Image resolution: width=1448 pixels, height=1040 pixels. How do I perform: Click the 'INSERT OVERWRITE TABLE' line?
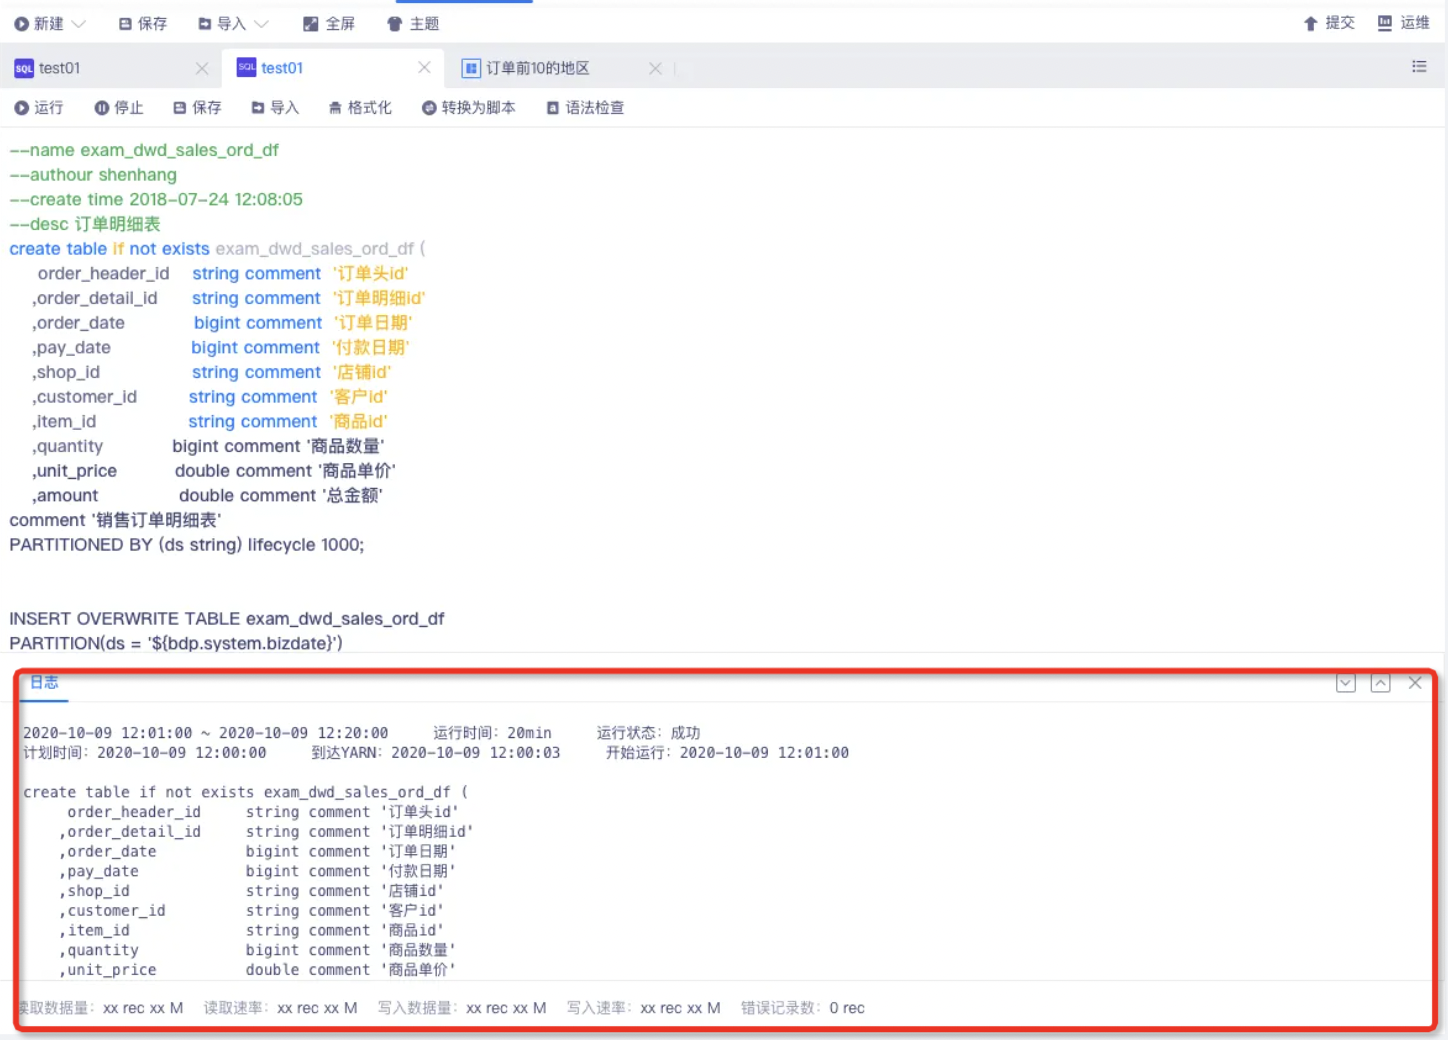pyautogui.click(x=227, y=619)
